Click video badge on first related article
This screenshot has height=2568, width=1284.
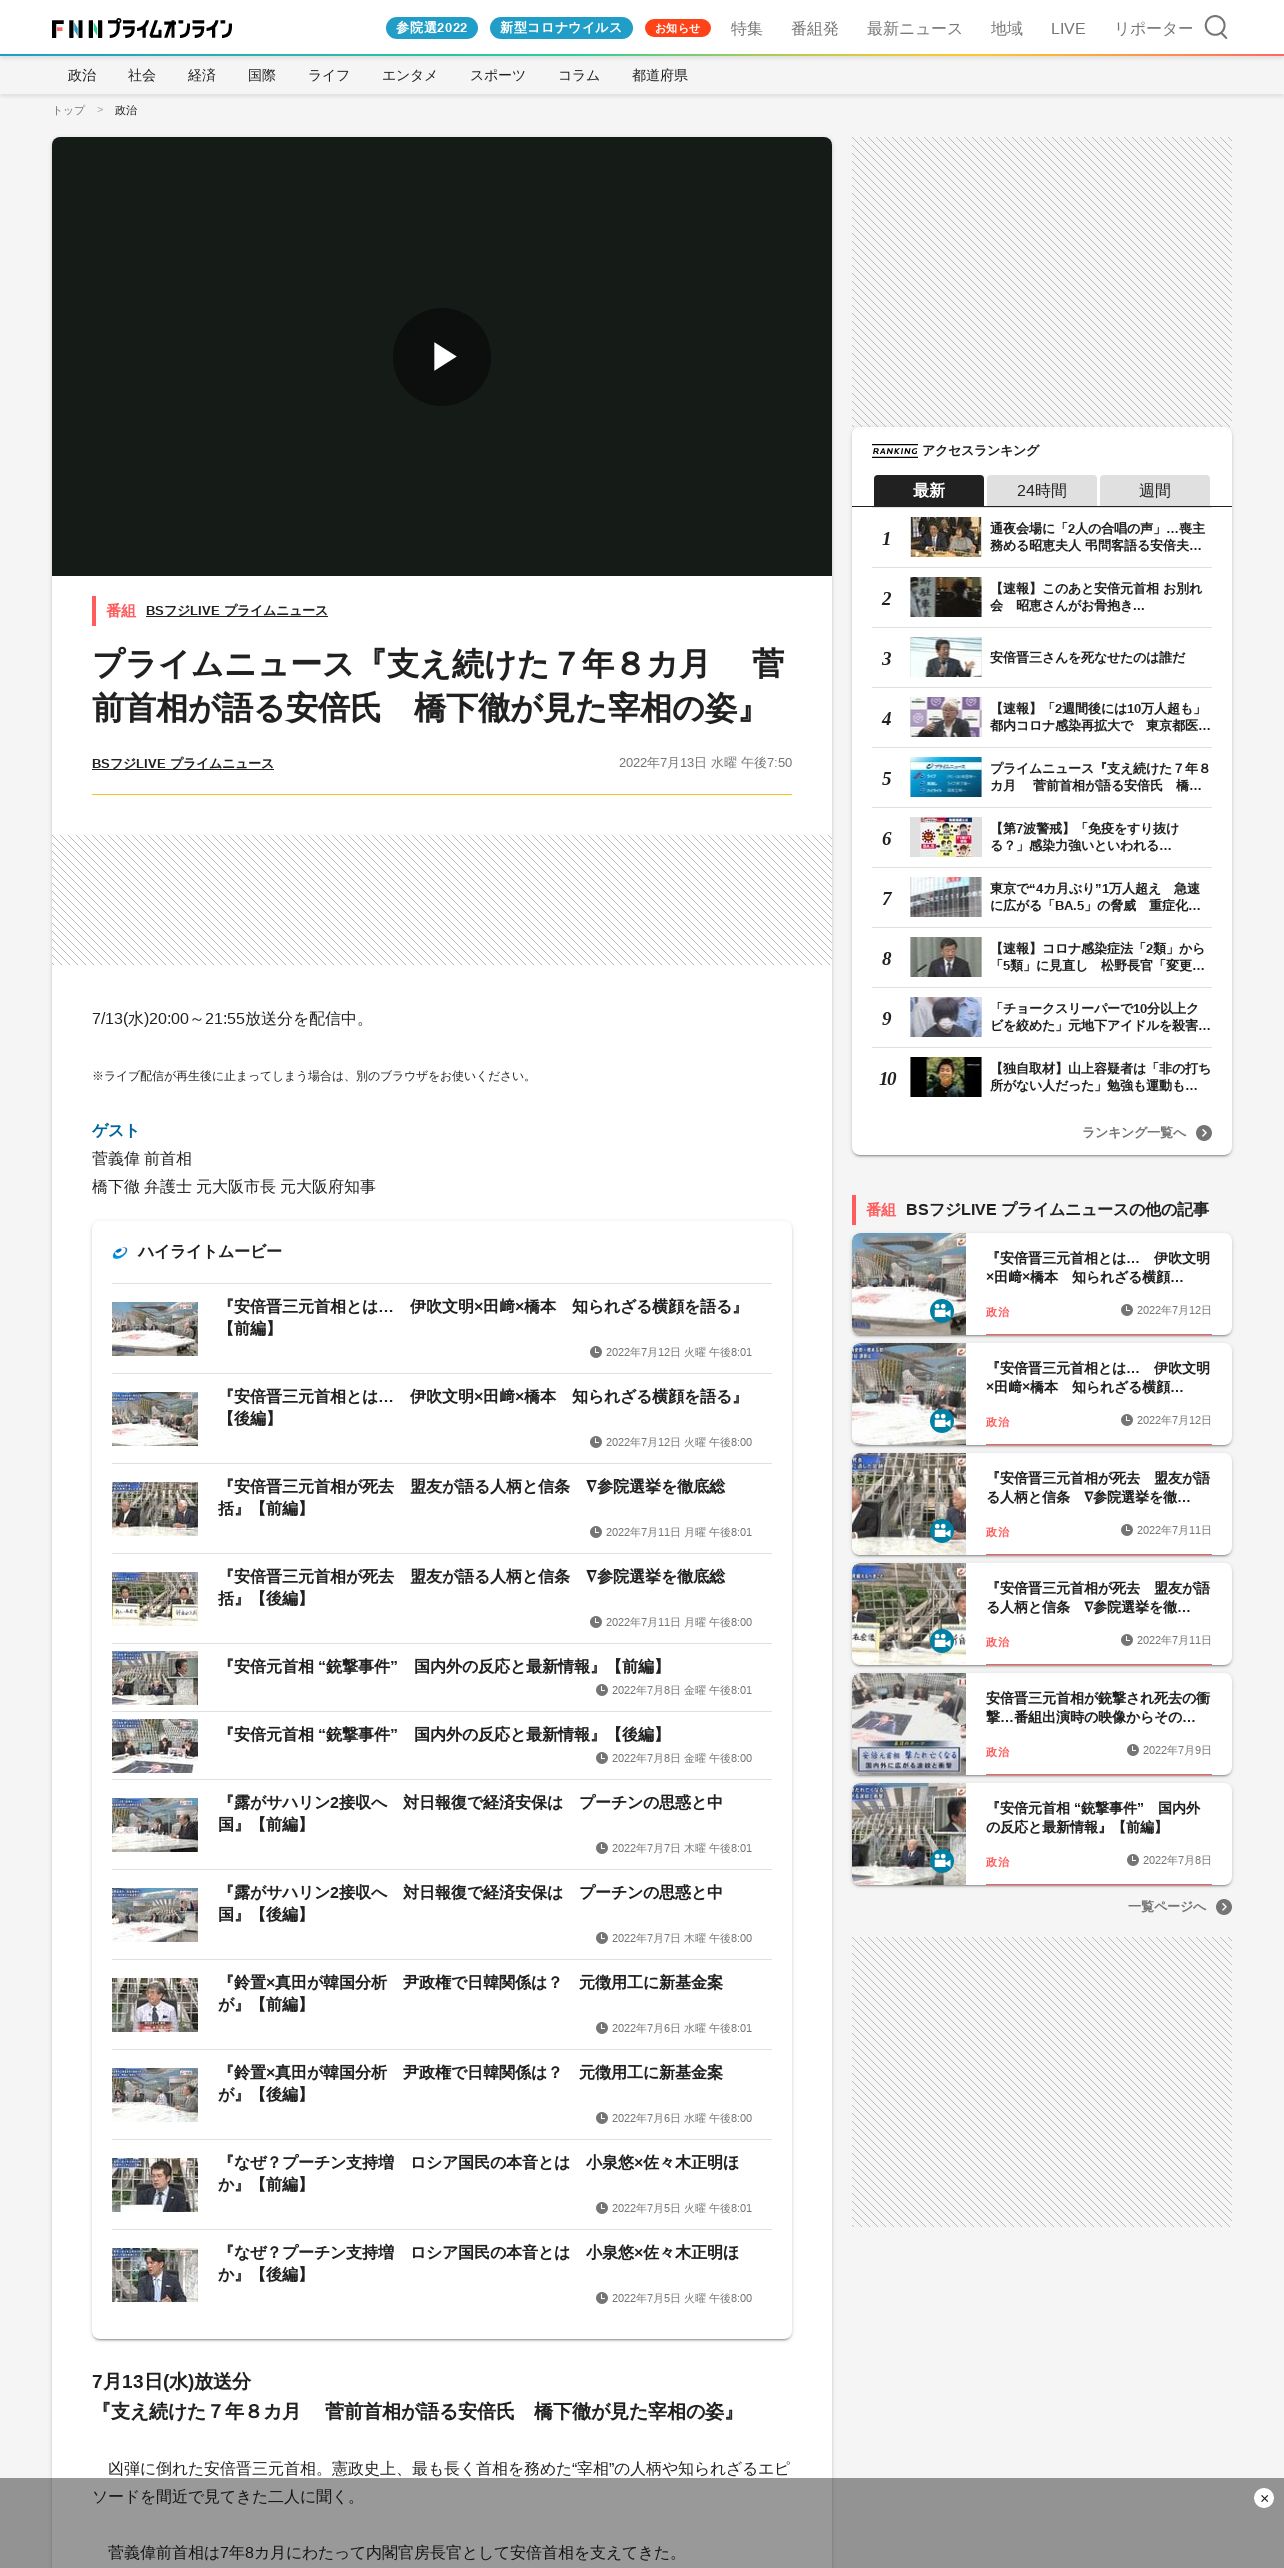(x=941, y=1310)
